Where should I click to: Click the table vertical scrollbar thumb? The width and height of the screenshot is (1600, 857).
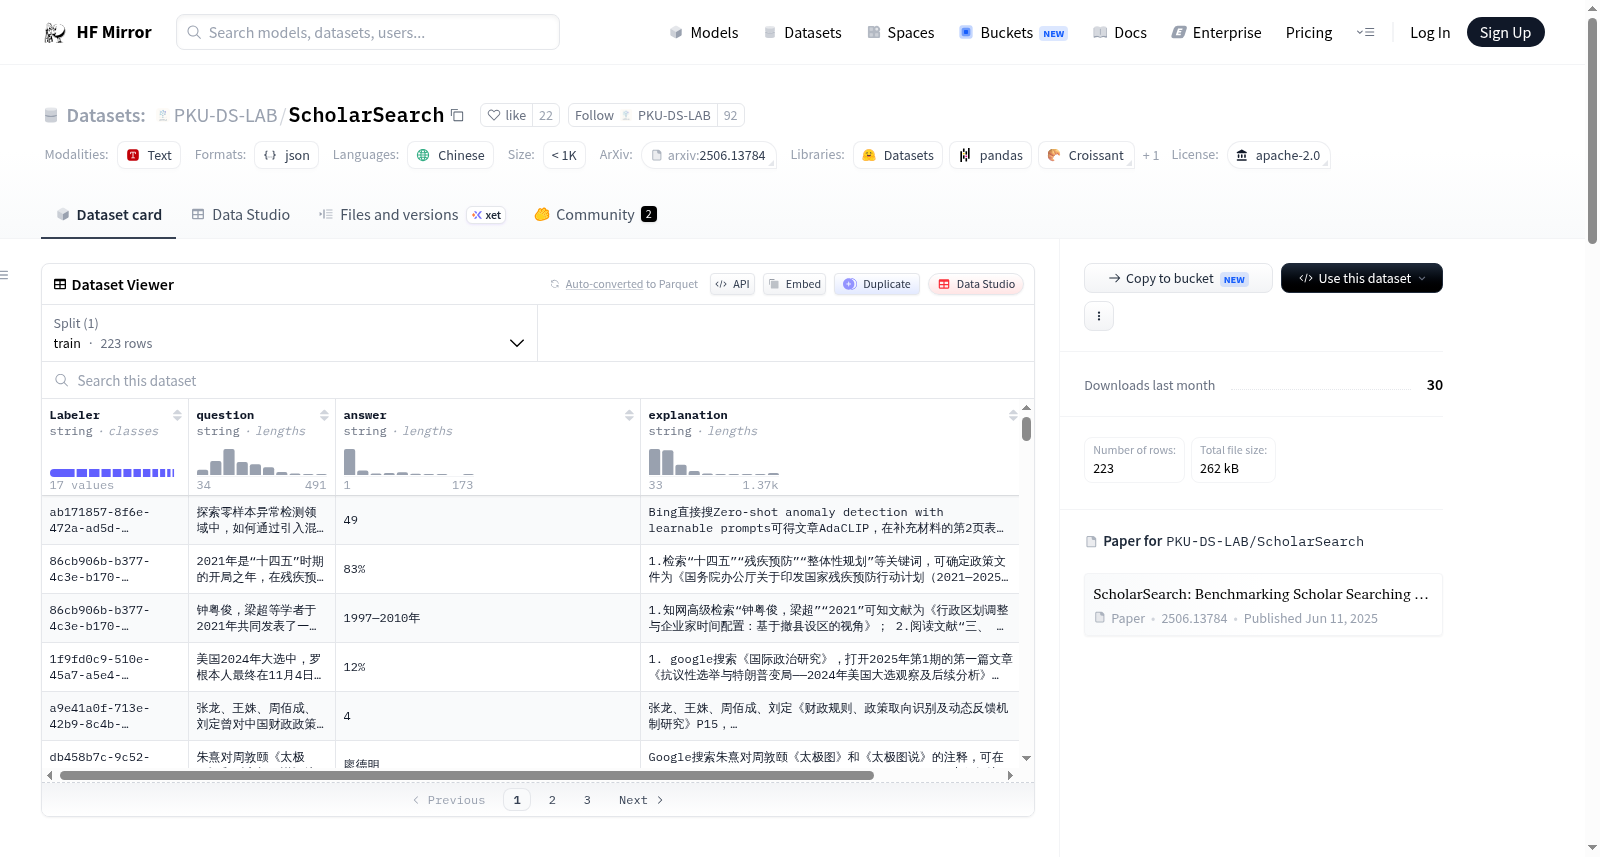[x=1026, y=429]
